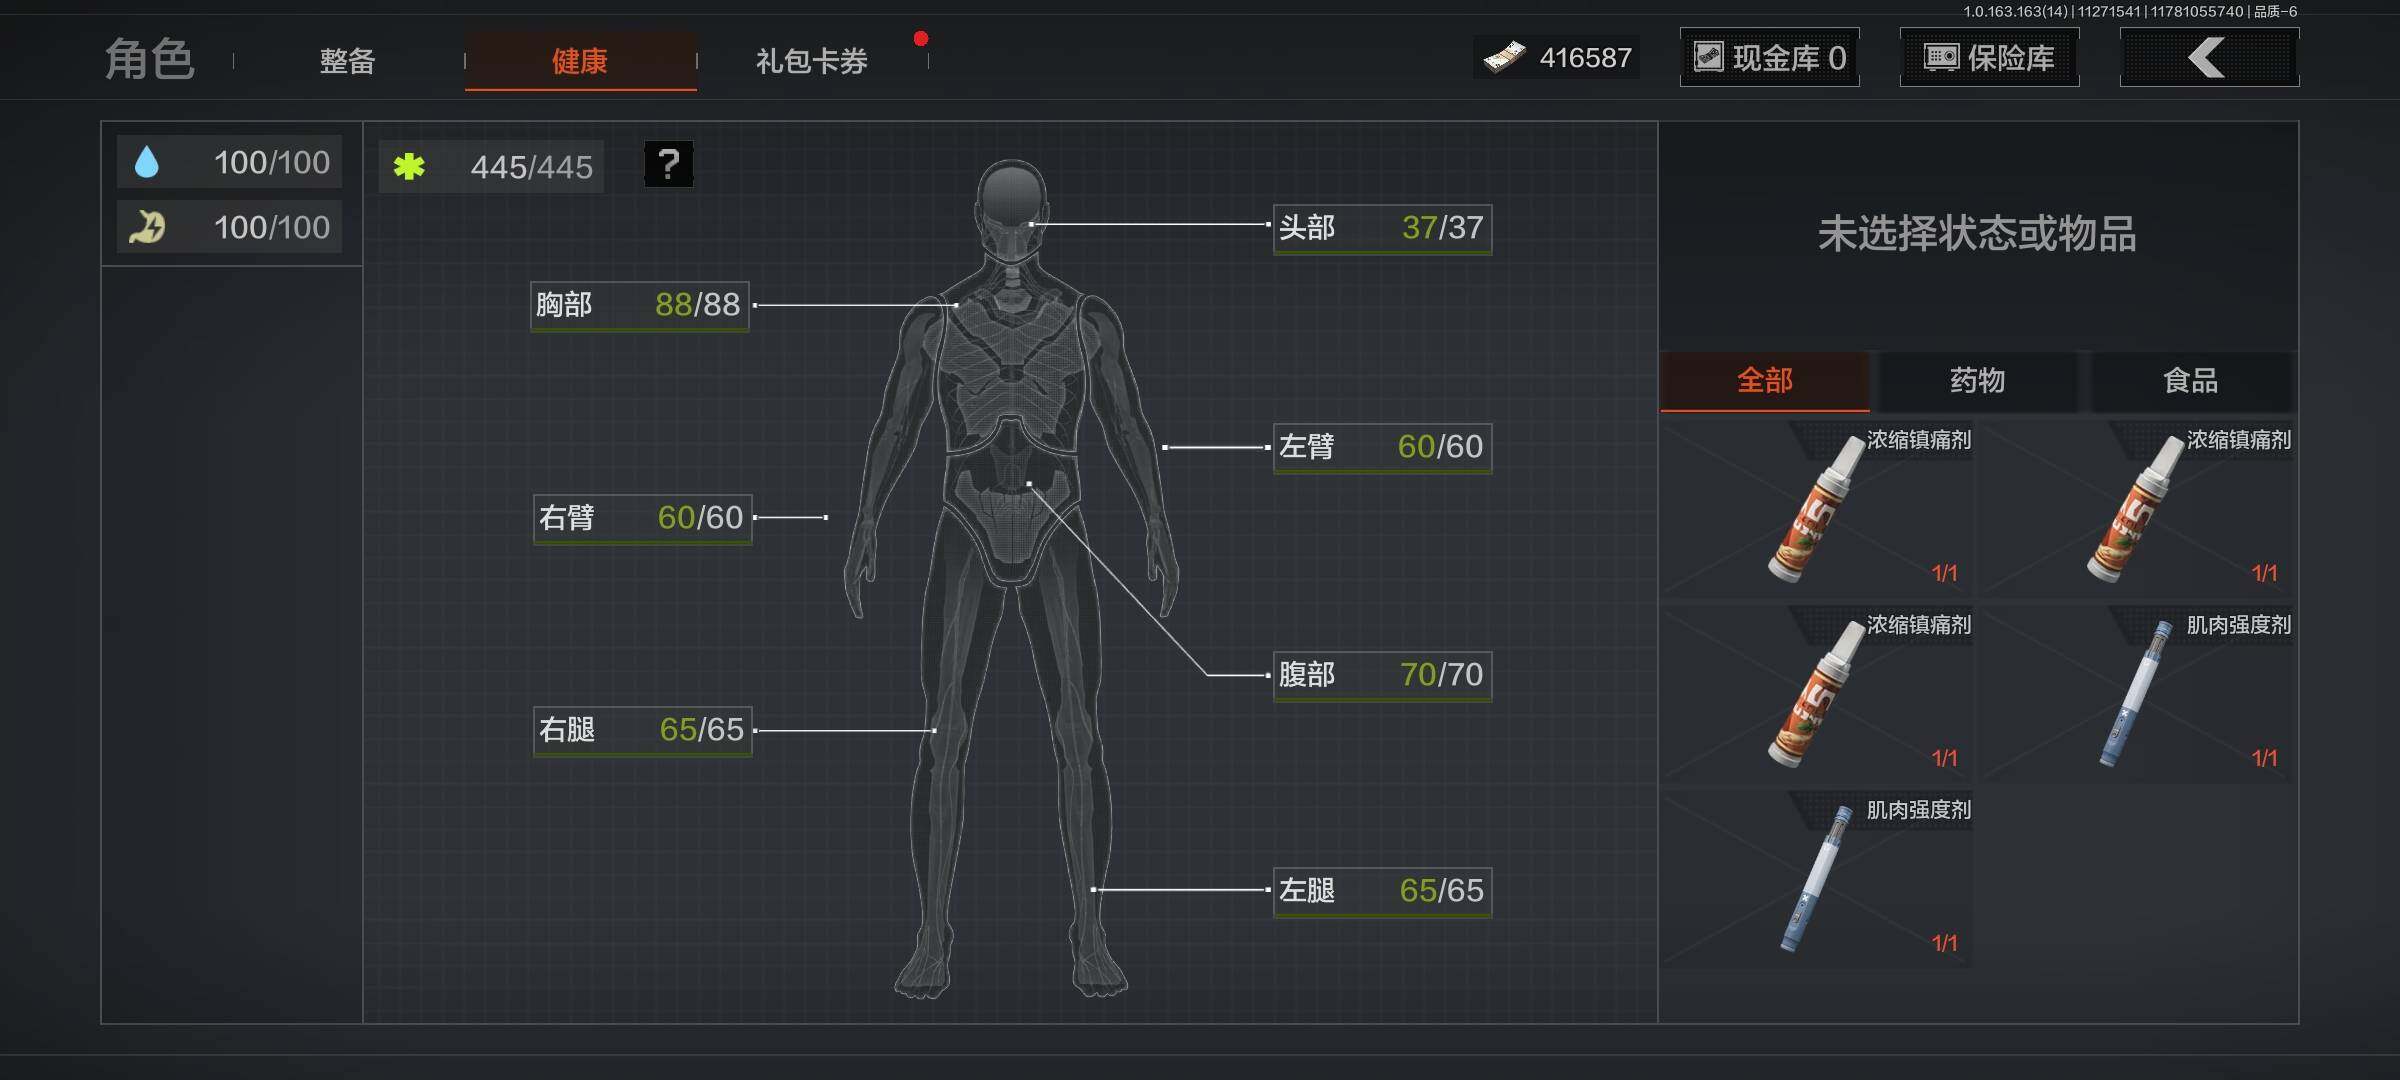Select the 腹部 abdomen health label
Viewport: 2400px width, 1080px height.
(x=1381, y=675)
